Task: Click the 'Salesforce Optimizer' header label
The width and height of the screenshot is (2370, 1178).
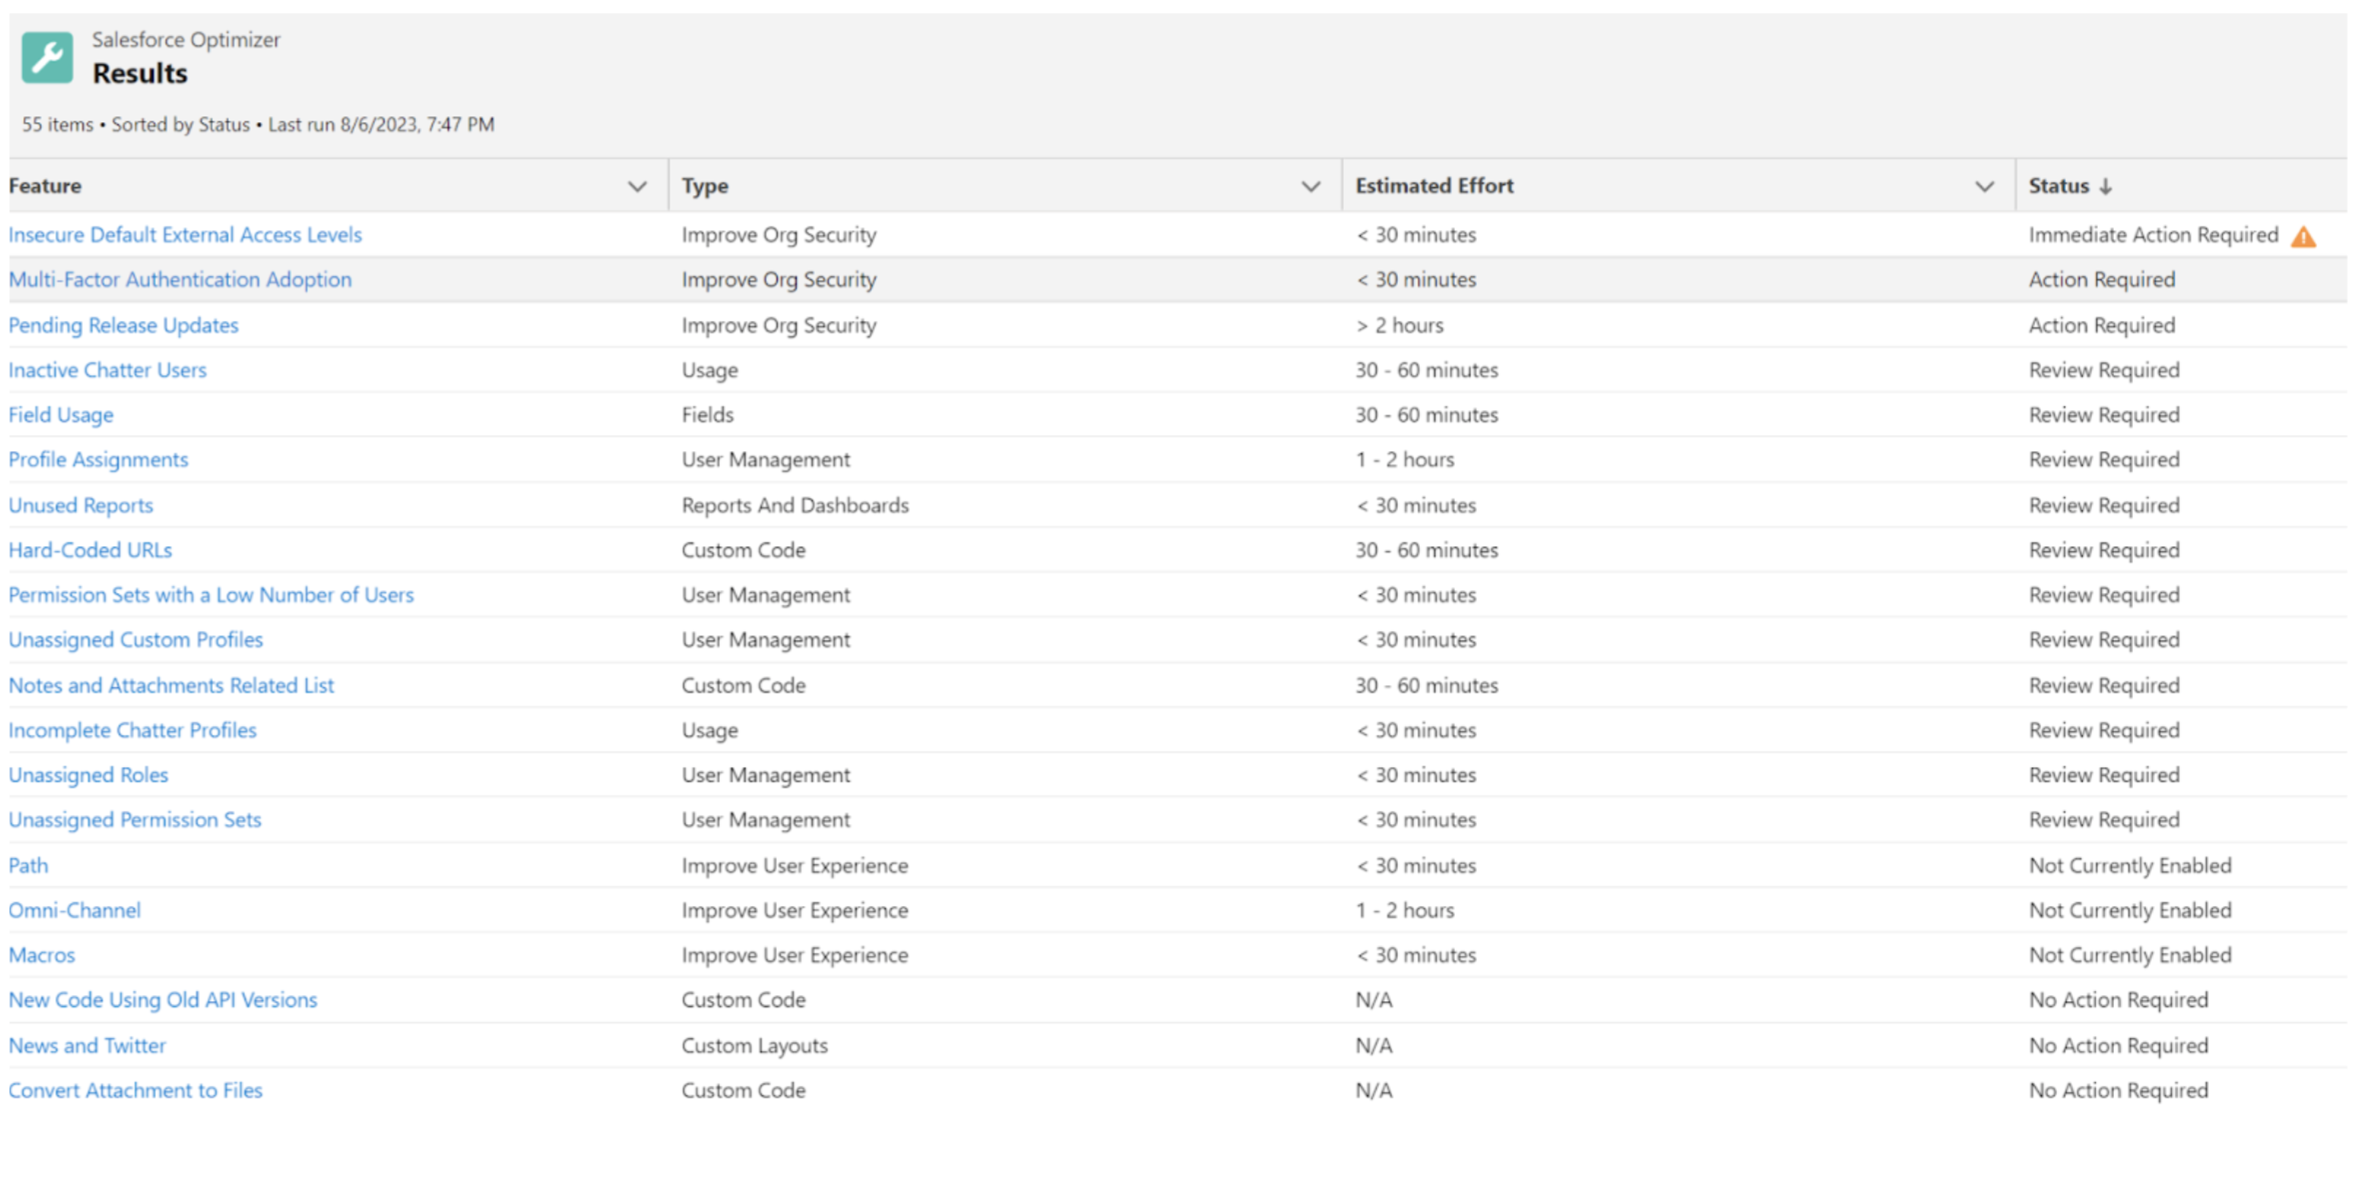Action: pos(186,39)
